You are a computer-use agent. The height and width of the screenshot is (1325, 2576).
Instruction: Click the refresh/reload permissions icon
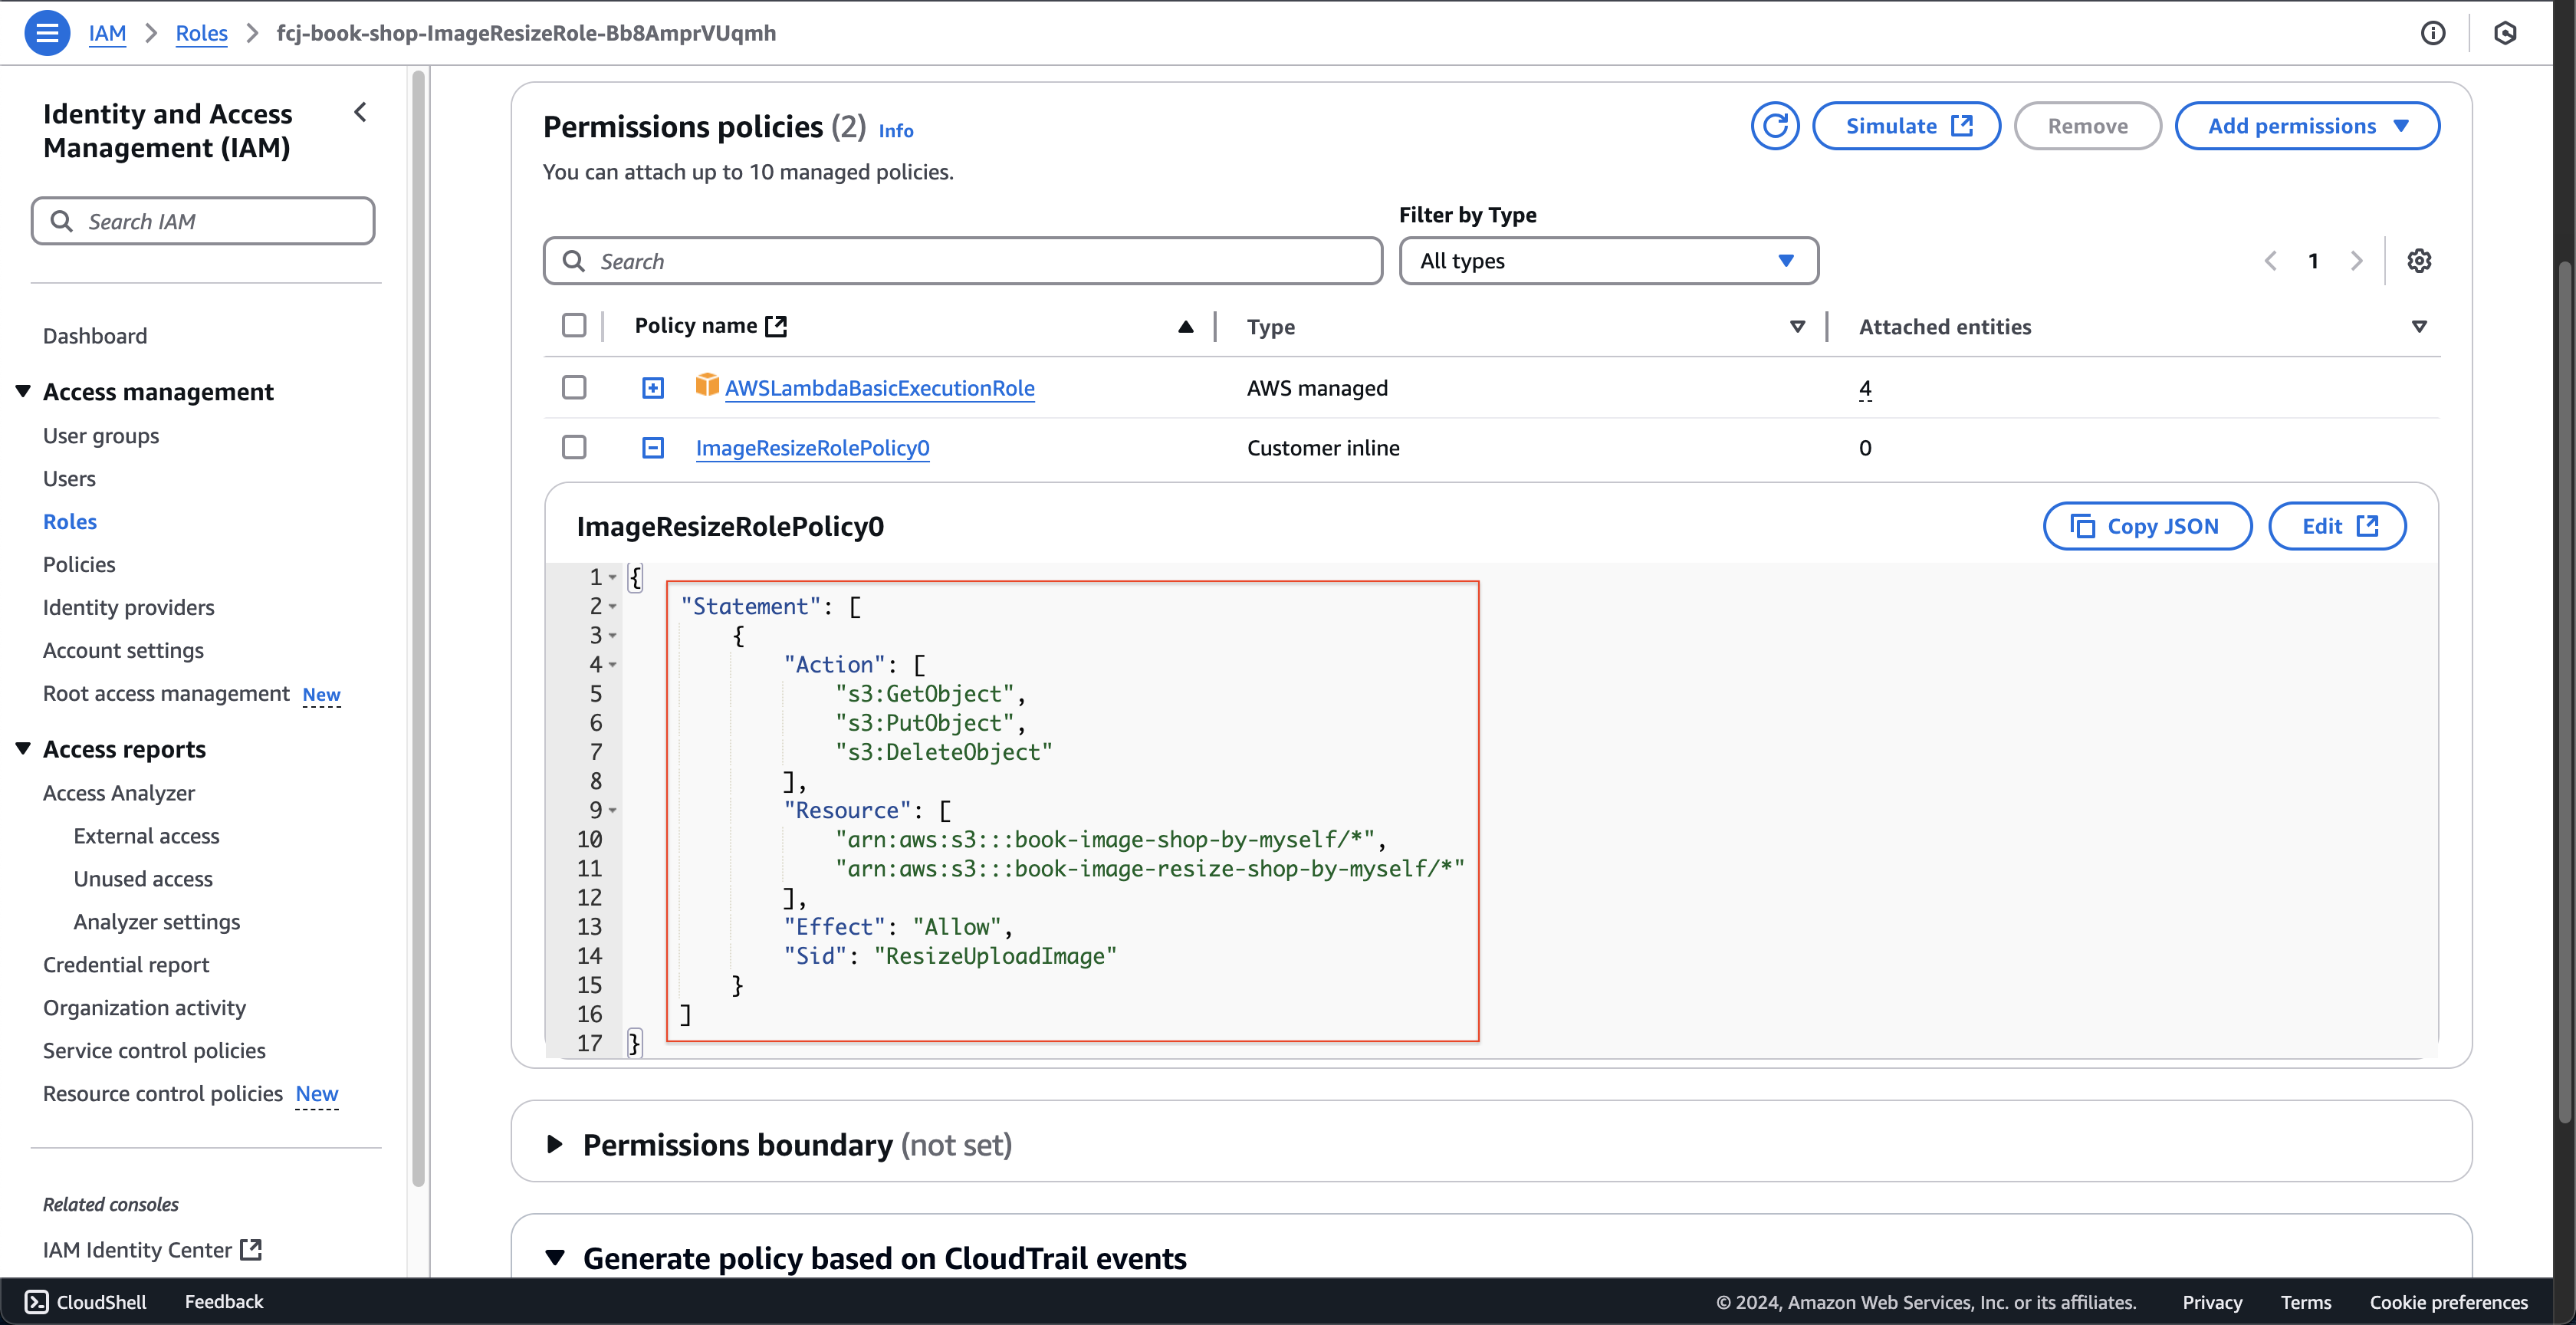pos(1776,125)
